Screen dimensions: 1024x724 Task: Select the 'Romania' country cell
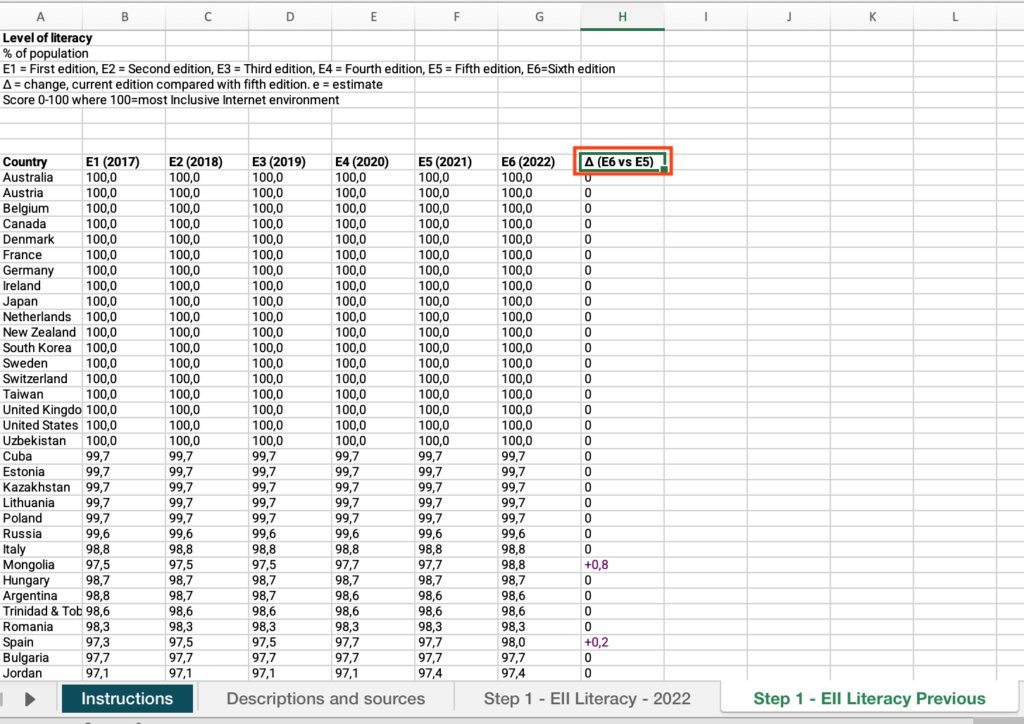point(41,627)
